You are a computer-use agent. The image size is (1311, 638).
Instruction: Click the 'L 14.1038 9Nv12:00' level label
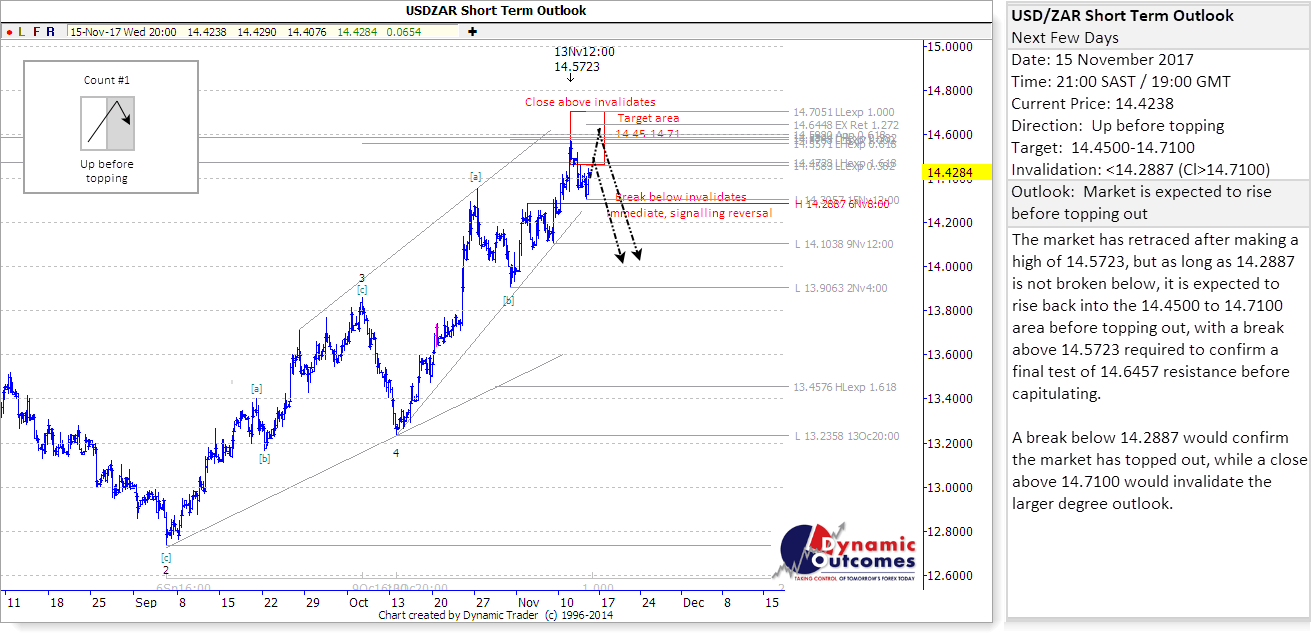click(x=845, y=244)
